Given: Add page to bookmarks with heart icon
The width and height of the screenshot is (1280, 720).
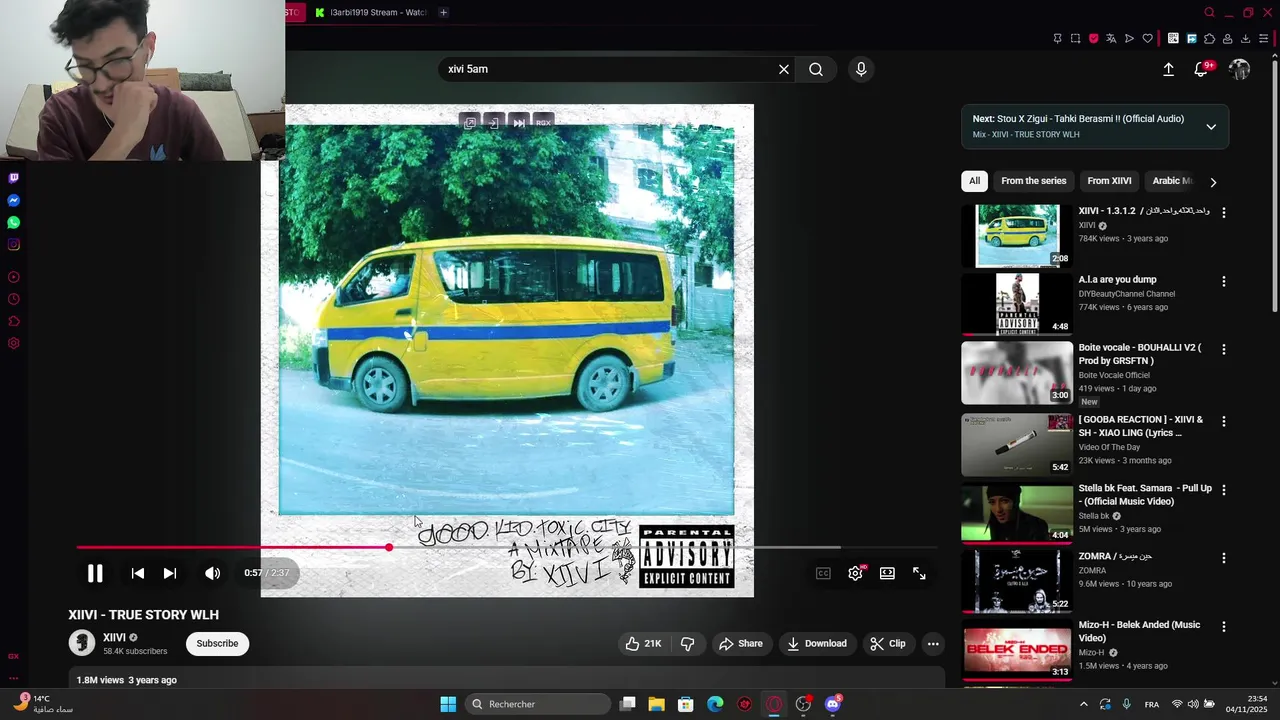Looking at the screenshot, I should pyautogui.click(x=1148, y=39).
